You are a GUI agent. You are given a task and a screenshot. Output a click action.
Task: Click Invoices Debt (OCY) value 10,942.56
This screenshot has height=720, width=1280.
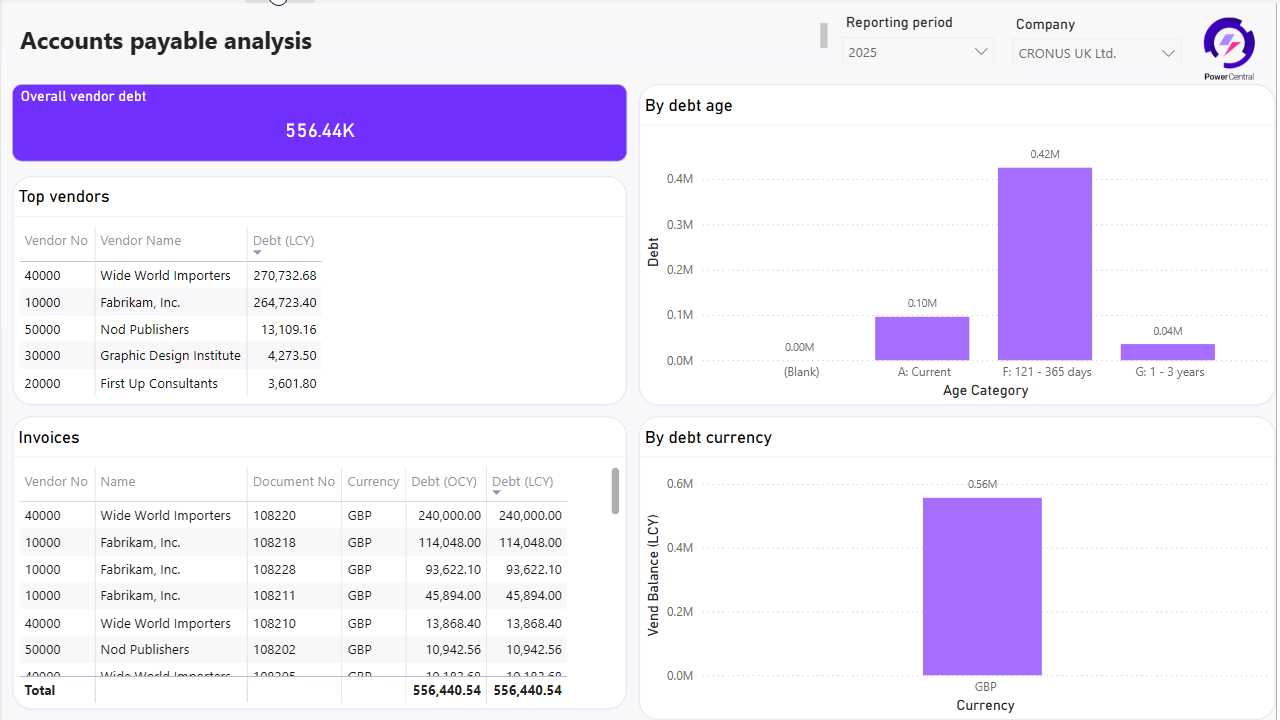point(454,649)
